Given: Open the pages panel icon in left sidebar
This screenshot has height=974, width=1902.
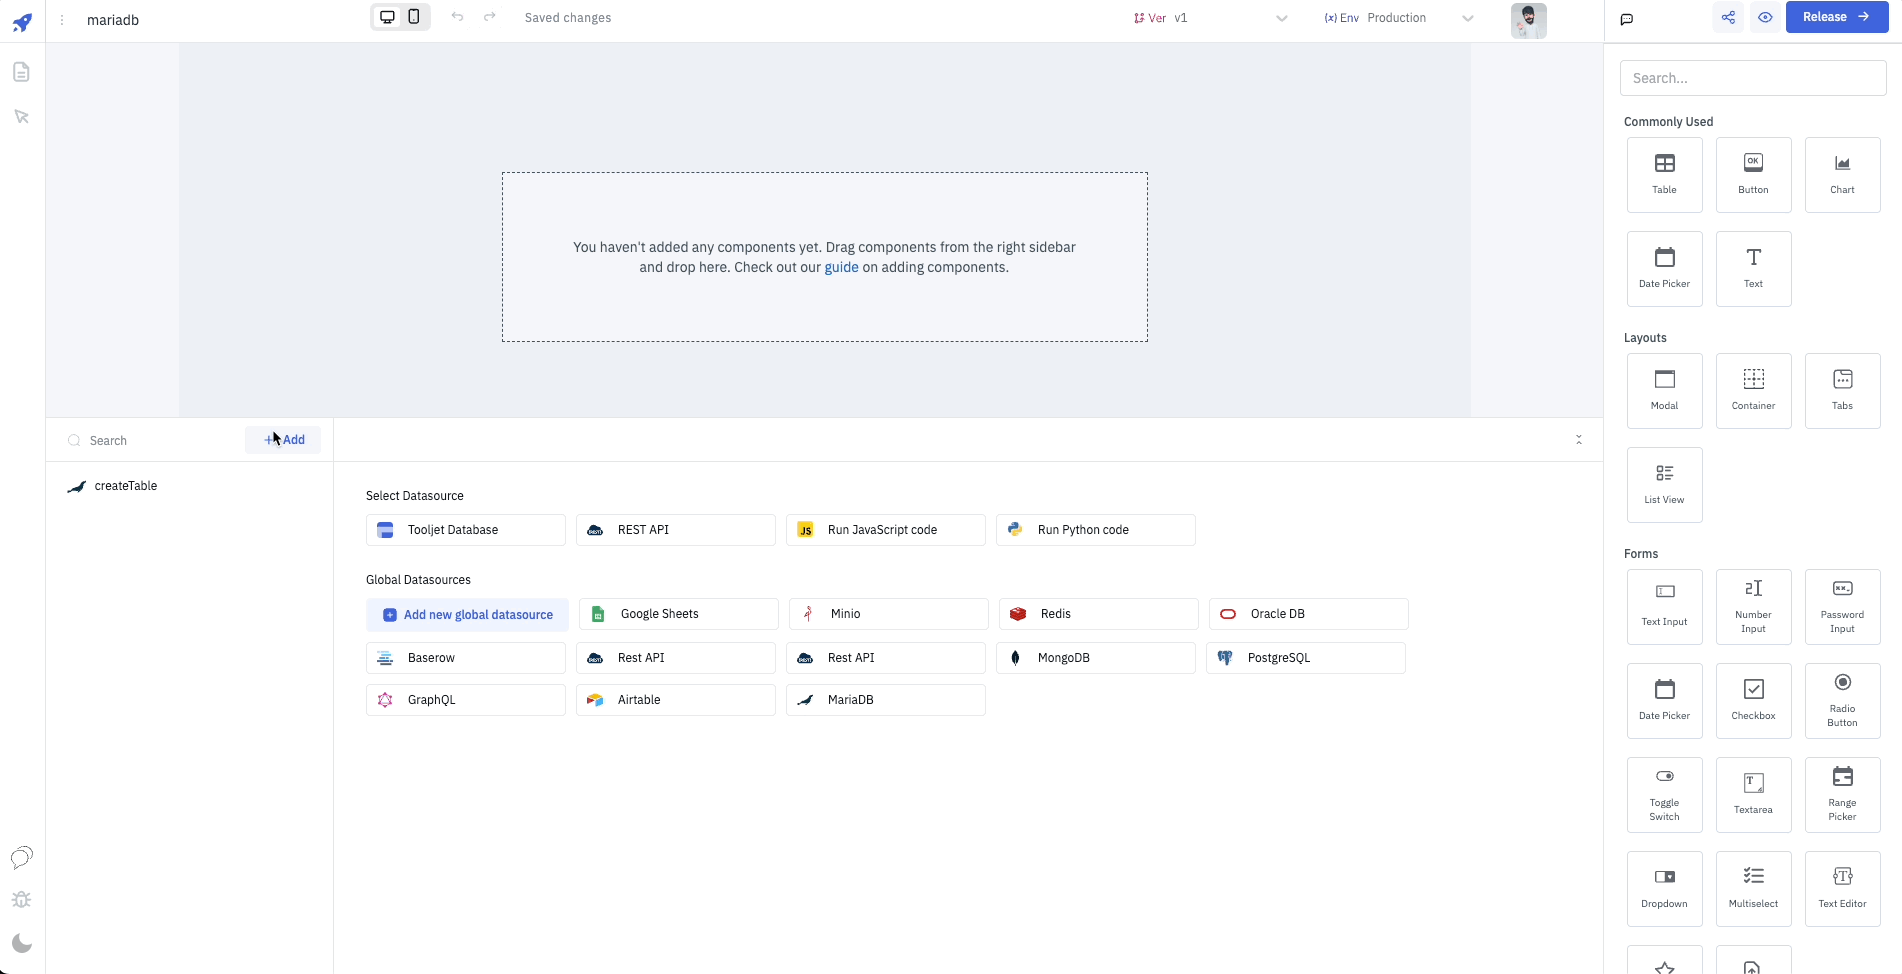Looking at the screenshot, I should click(x=21, y=72).
